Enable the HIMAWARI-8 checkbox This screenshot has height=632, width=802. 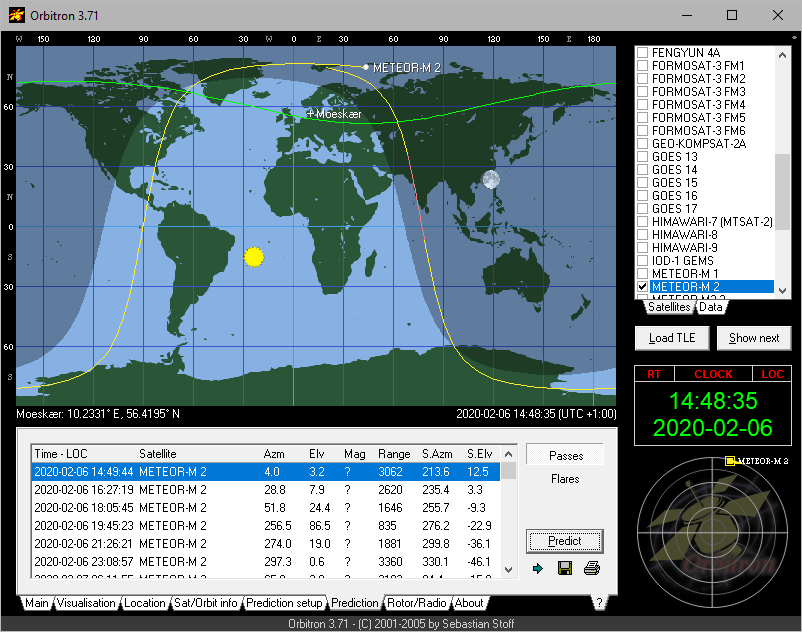(643, 235)
